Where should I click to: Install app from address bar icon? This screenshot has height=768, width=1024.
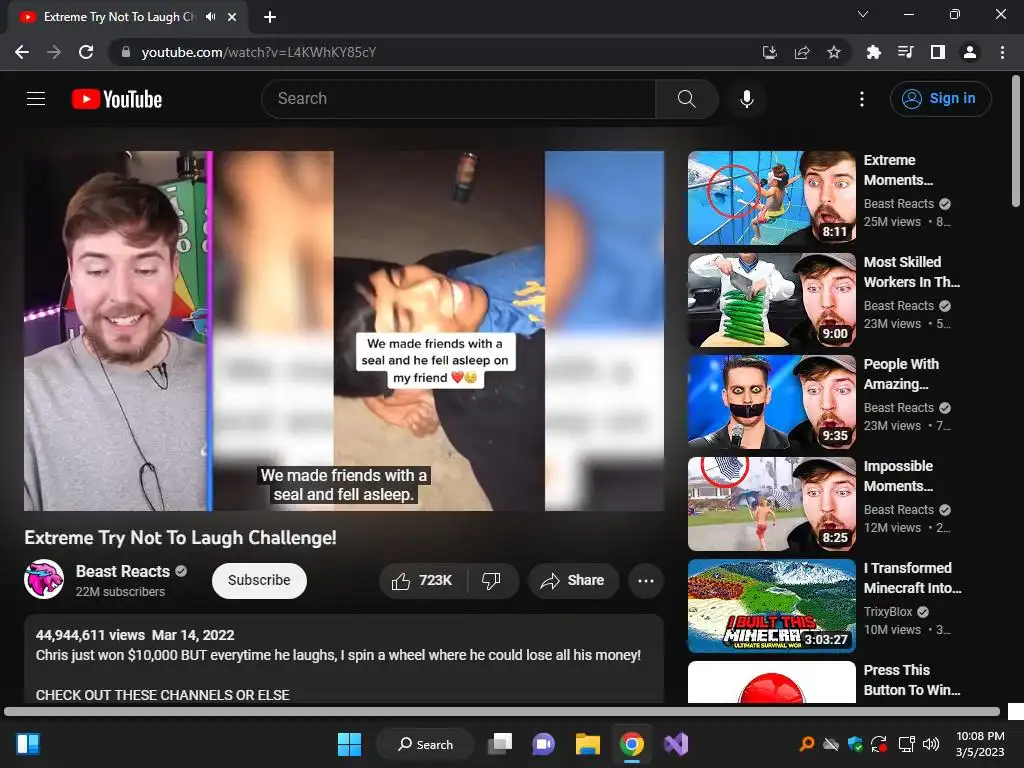coord(769,52)
